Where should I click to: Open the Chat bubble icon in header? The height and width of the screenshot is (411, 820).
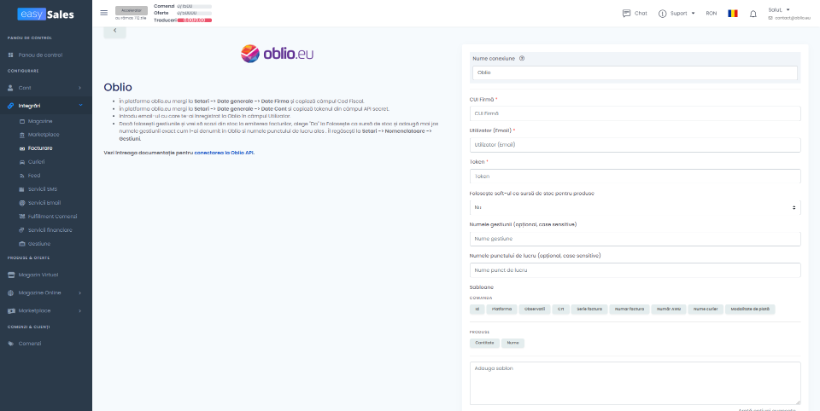pyautogui.click(x=626, y=13)
